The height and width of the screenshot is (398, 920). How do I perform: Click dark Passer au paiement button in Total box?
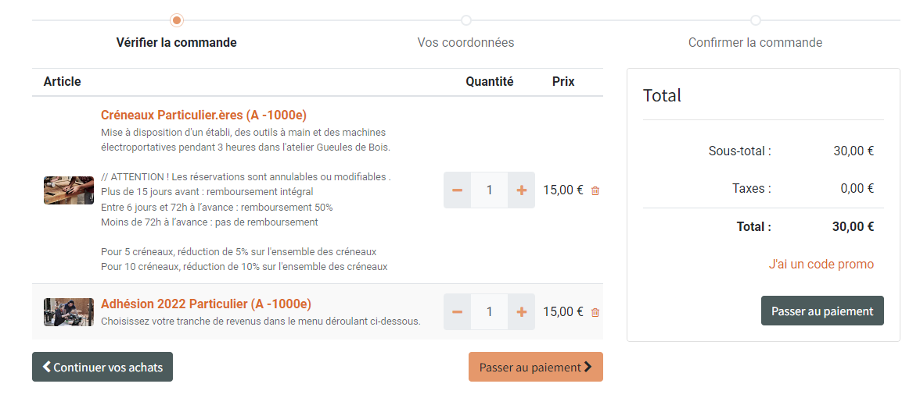[x=822, y=311]
